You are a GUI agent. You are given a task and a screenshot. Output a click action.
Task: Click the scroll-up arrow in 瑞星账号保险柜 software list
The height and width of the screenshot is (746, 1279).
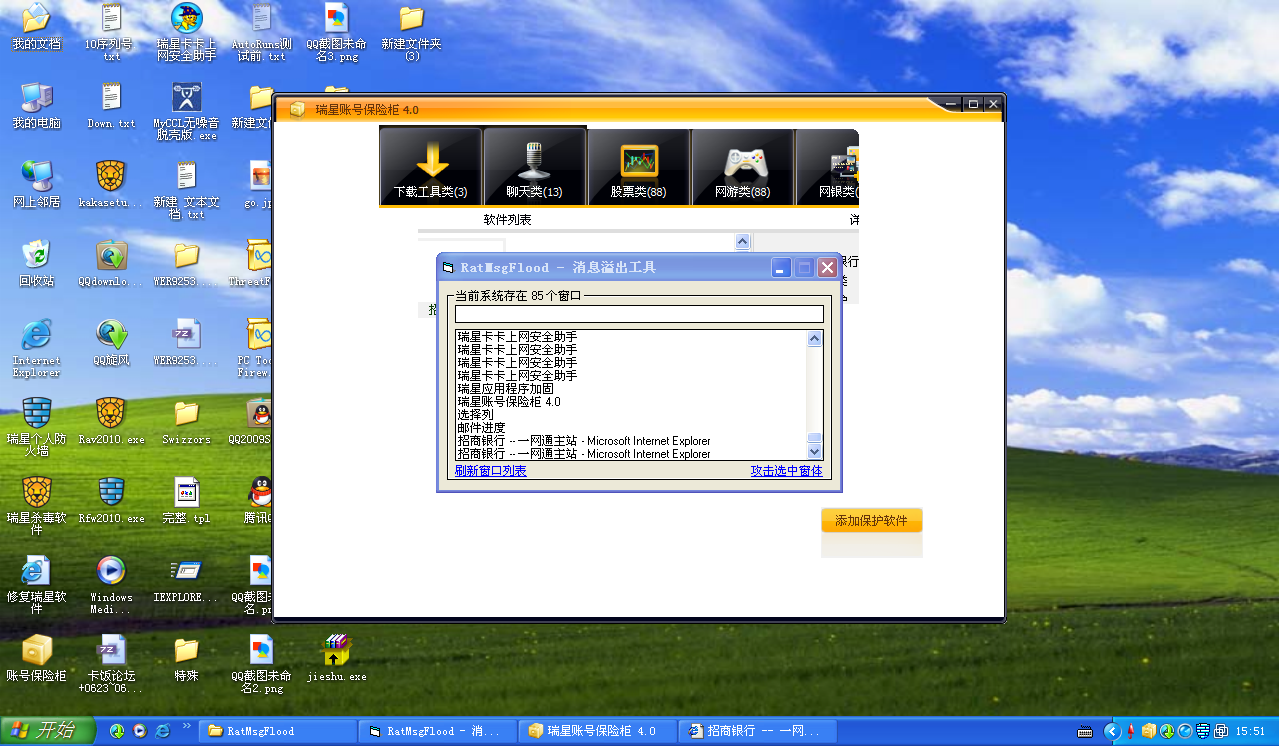(x=742, y=241)
